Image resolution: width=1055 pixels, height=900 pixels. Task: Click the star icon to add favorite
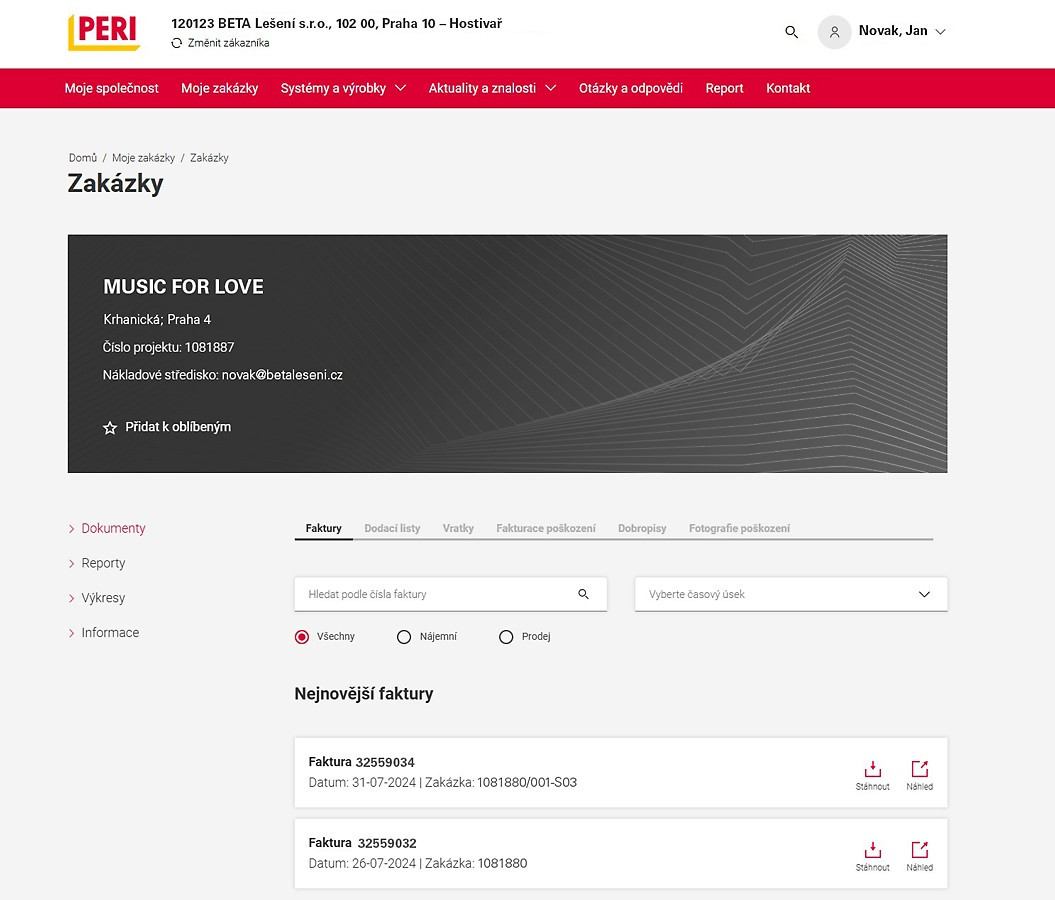click(110, 428)
